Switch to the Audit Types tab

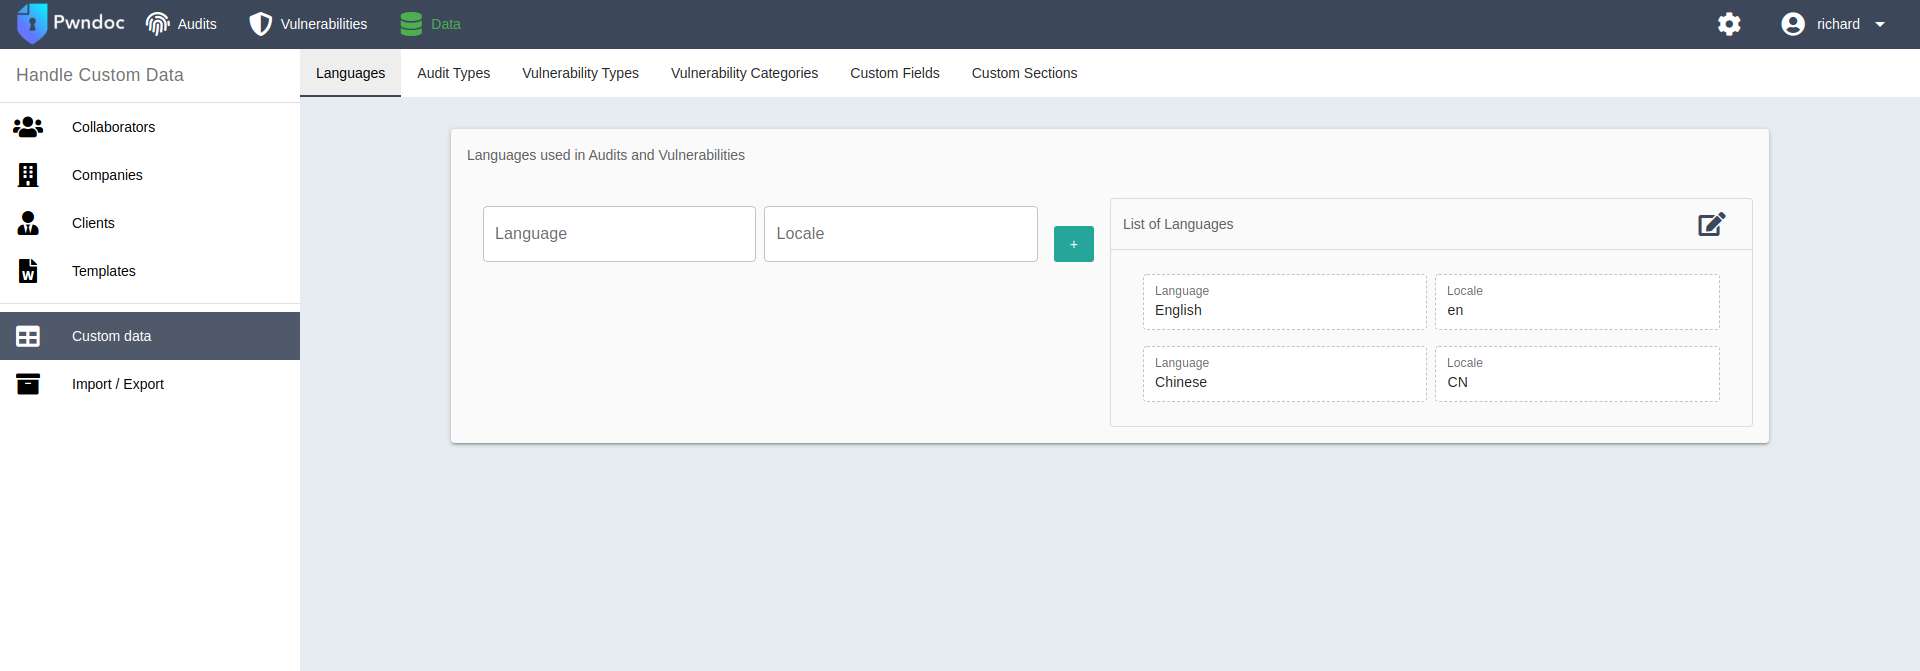coord(453,73)
